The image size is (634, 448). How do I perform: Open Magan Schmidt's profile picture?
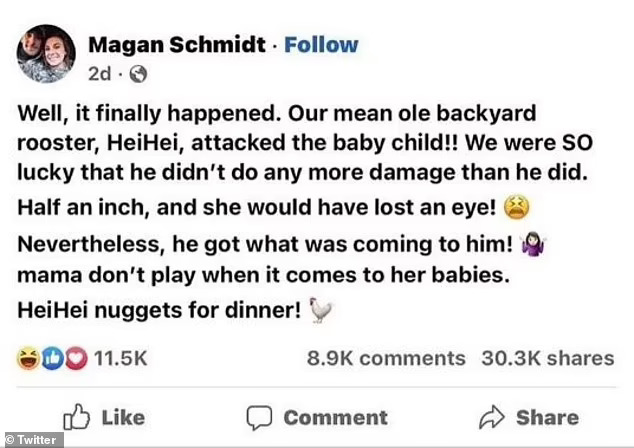click(x=47, y=53)
